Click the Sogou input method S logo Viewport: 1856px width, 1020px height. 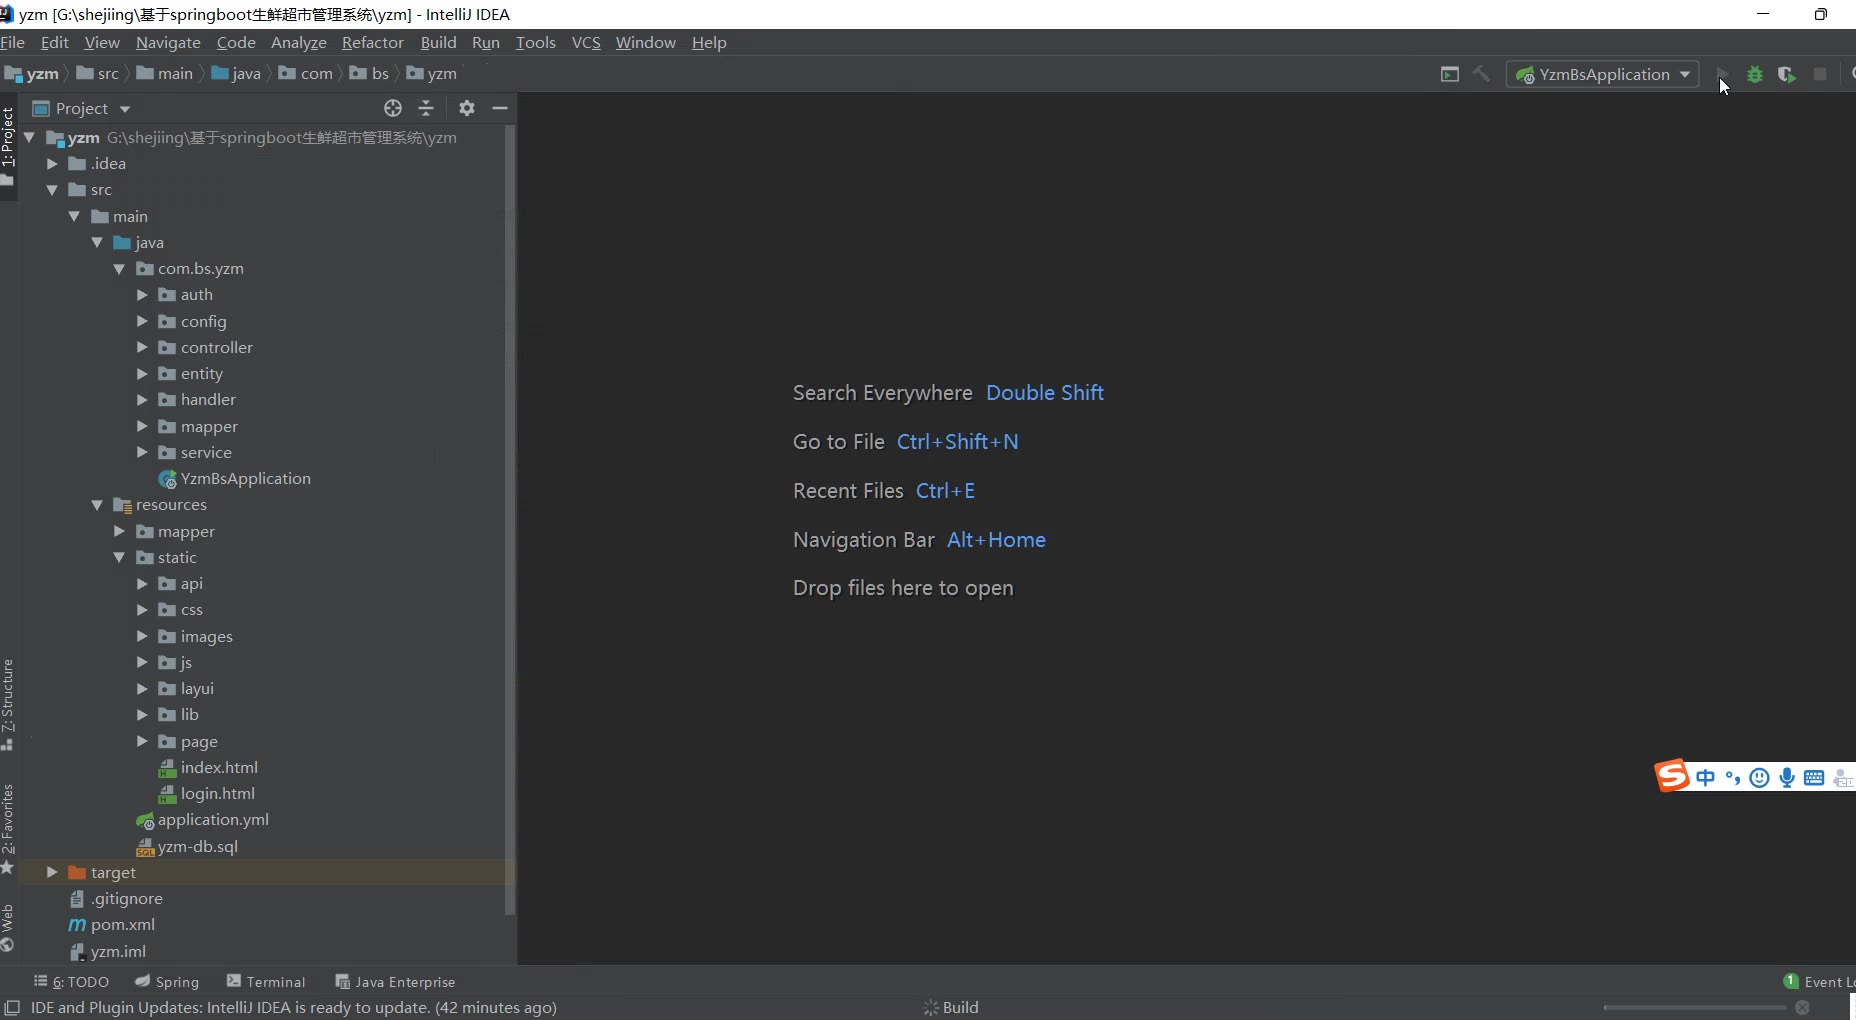[x=1672, y=776]
